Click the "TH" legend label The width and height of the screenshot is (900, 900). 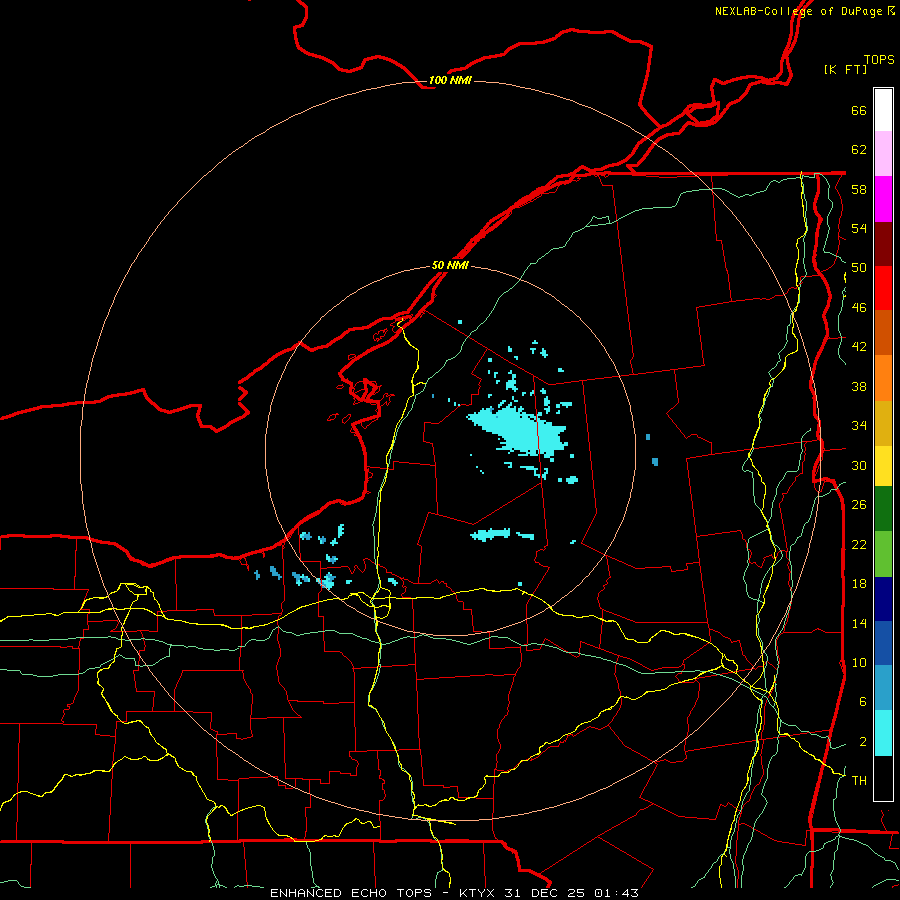[859, 781]
